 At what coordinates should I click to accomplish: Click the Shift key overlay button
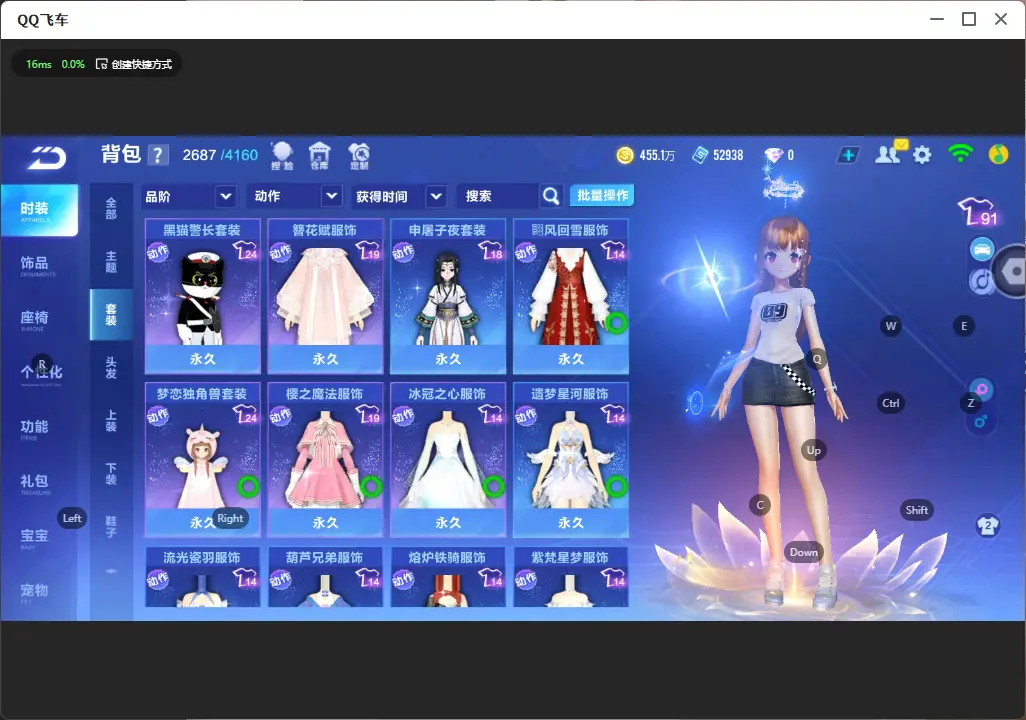(916, 510)
